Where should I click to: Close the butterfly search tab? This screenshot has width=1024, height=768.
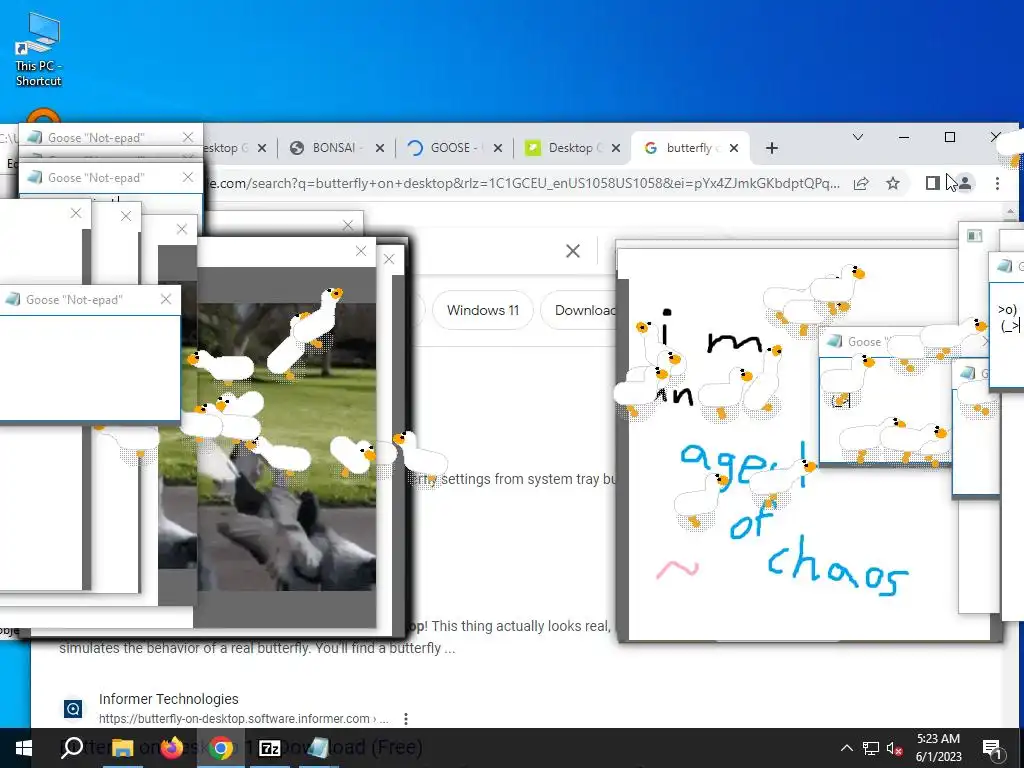click(x=734, y=148)
